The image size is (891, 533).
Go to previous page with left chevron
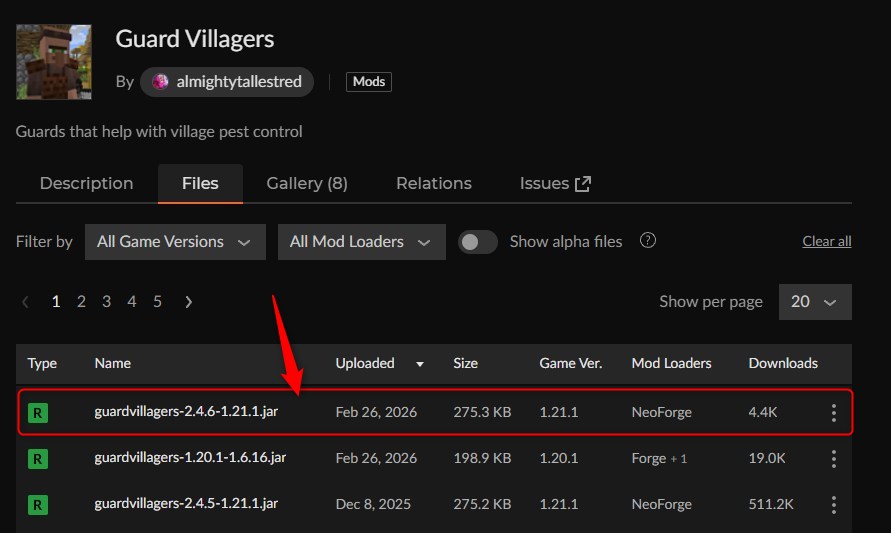[26, 302]
